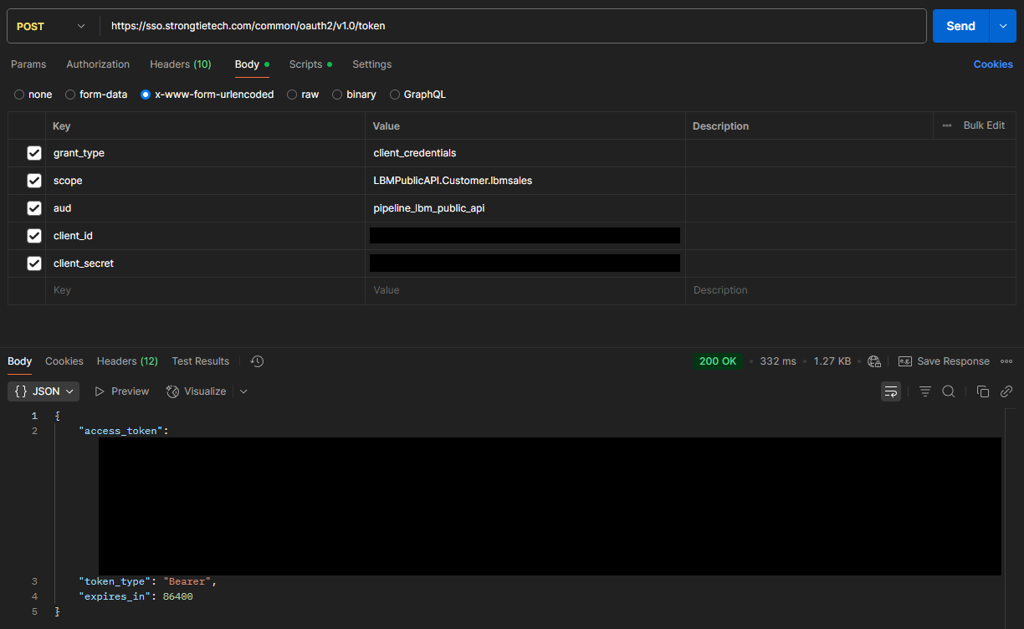Expand the Send button dropdown arrow
The height and width of the screenshot is (629, 1024).
tap(1002, 26)
